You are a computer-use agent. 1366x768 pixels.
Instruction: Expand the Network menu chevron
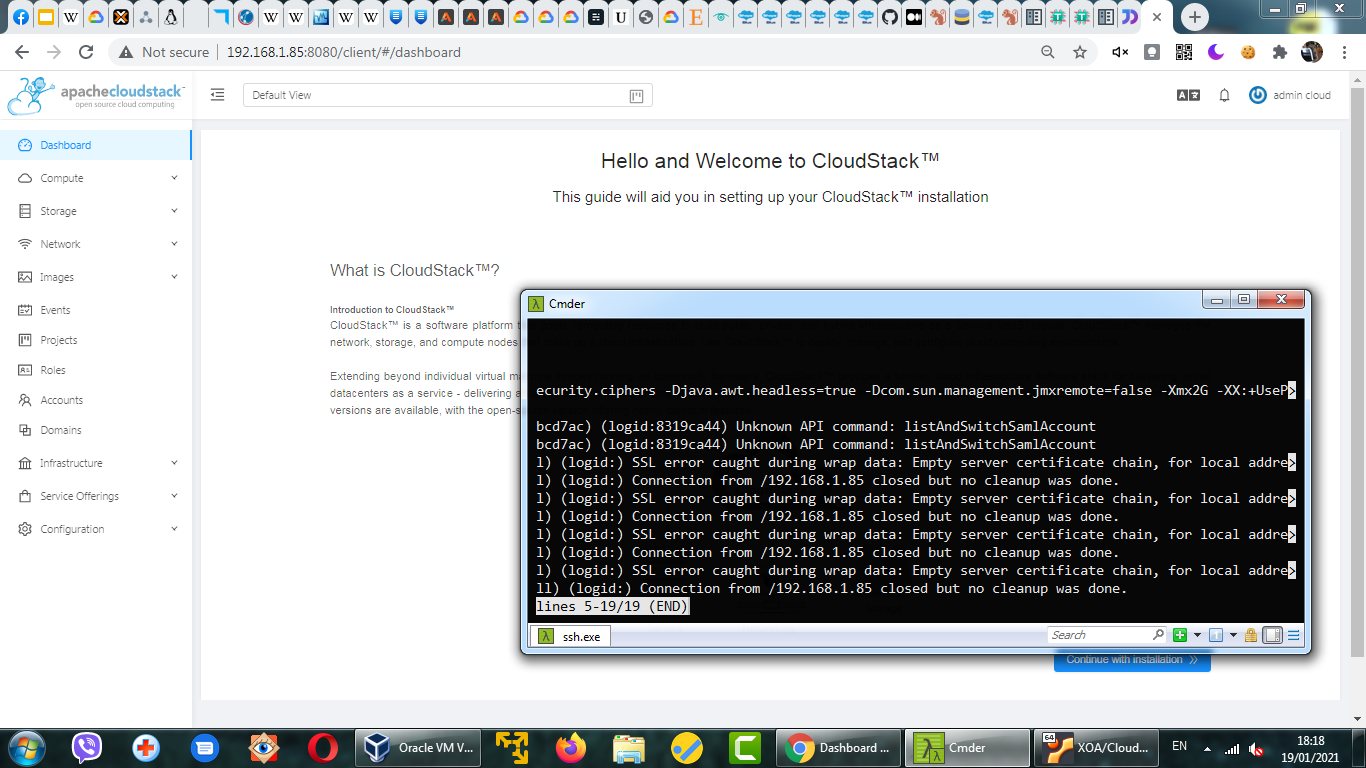click(174, 244)
